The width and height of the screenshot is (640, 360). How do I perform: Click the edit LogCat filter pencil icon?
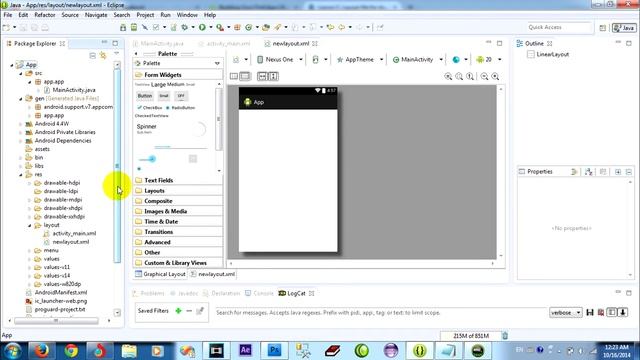(200, 311)
